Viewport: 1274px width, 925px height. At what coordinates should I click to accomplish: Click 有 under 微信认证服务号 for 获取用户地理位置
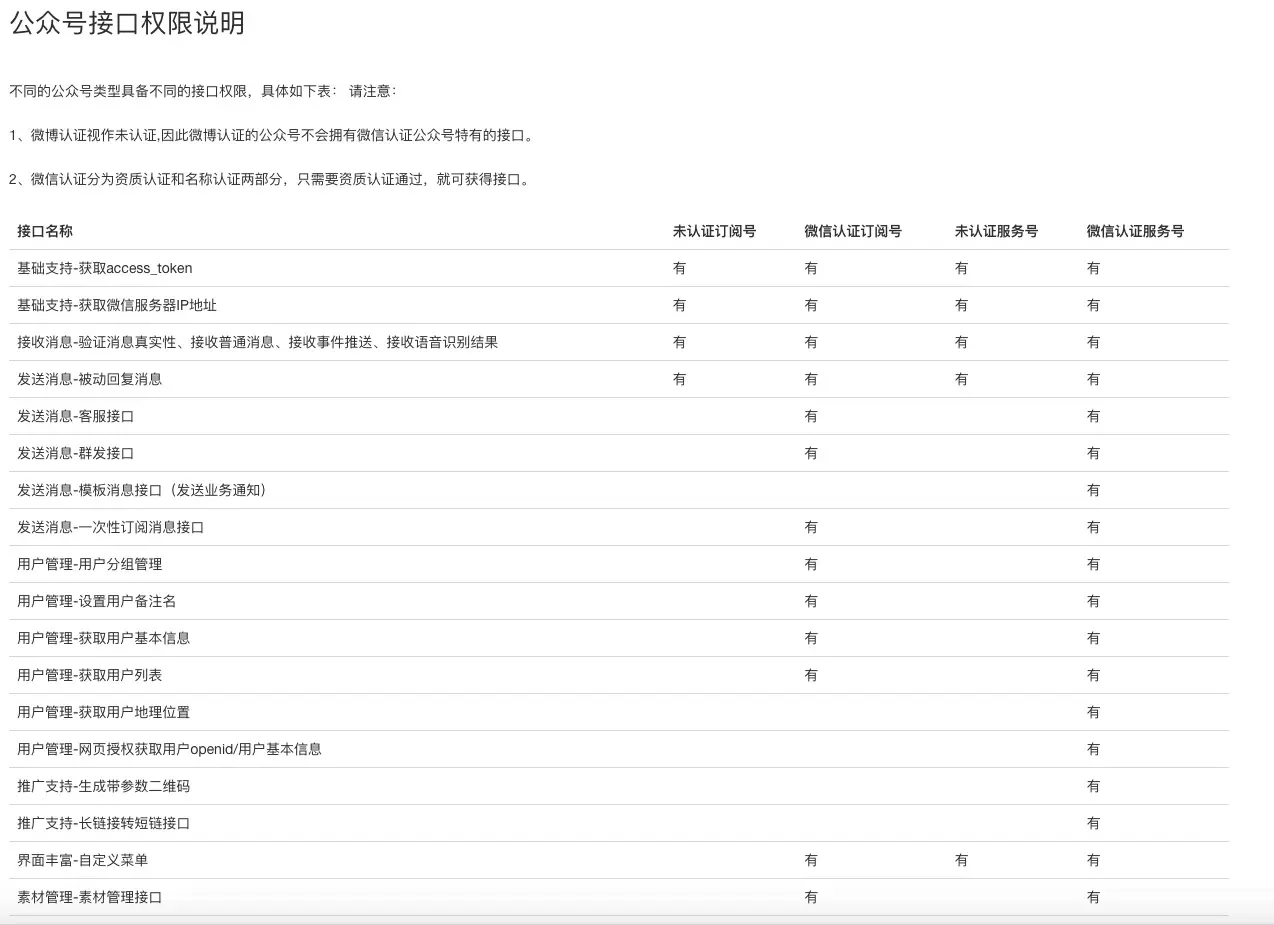click(x=1093, y=712)
